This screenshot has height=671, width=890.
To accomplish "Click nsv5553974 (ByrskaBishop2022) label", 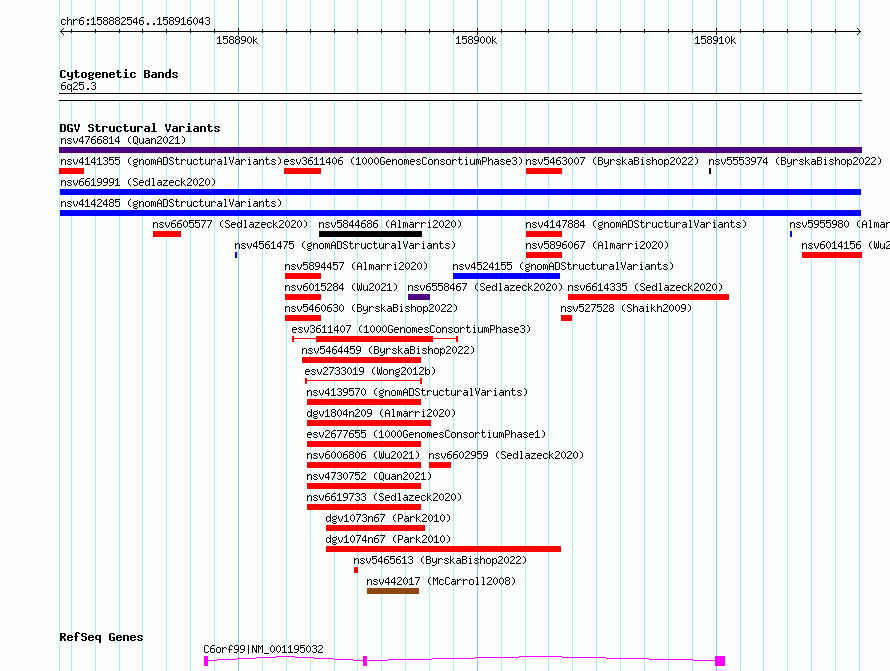I will 795,161.
